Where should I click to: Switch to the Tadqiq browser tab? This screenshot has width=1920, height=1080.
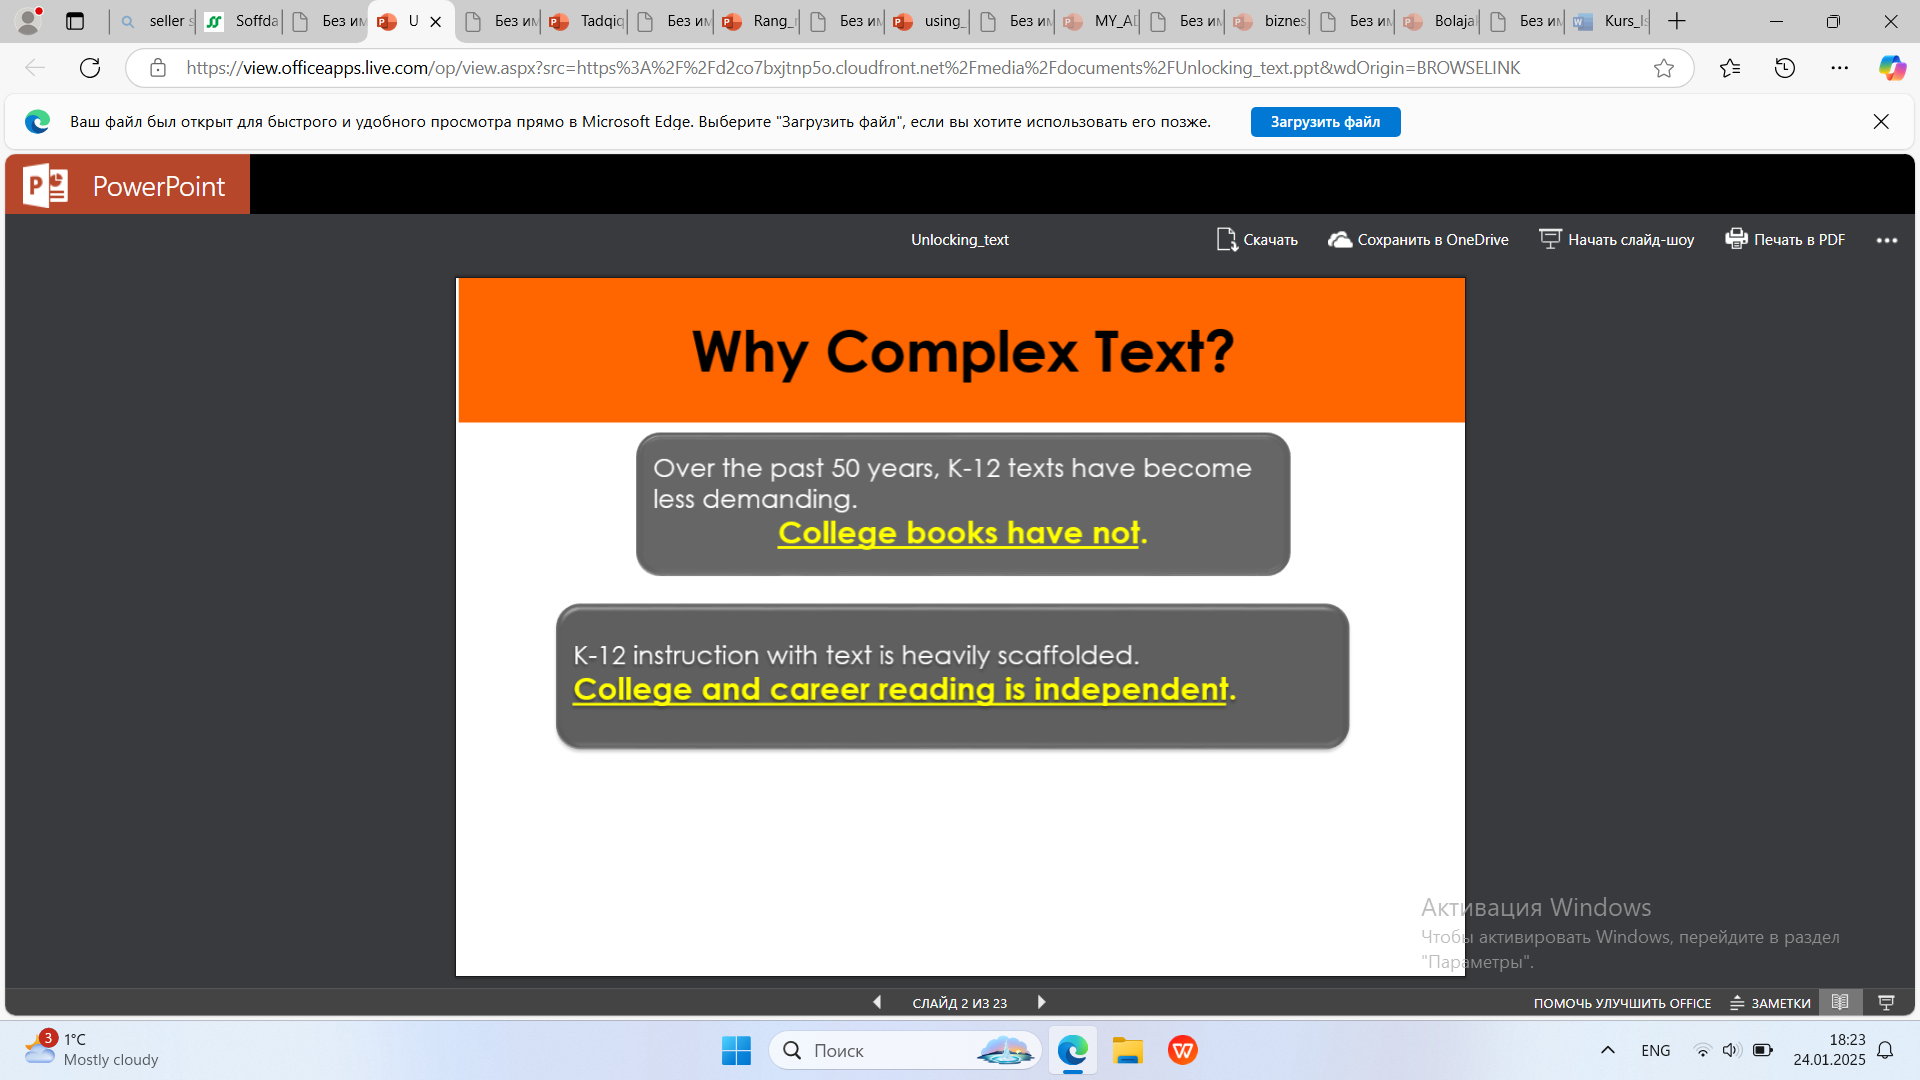pos(584,20)
